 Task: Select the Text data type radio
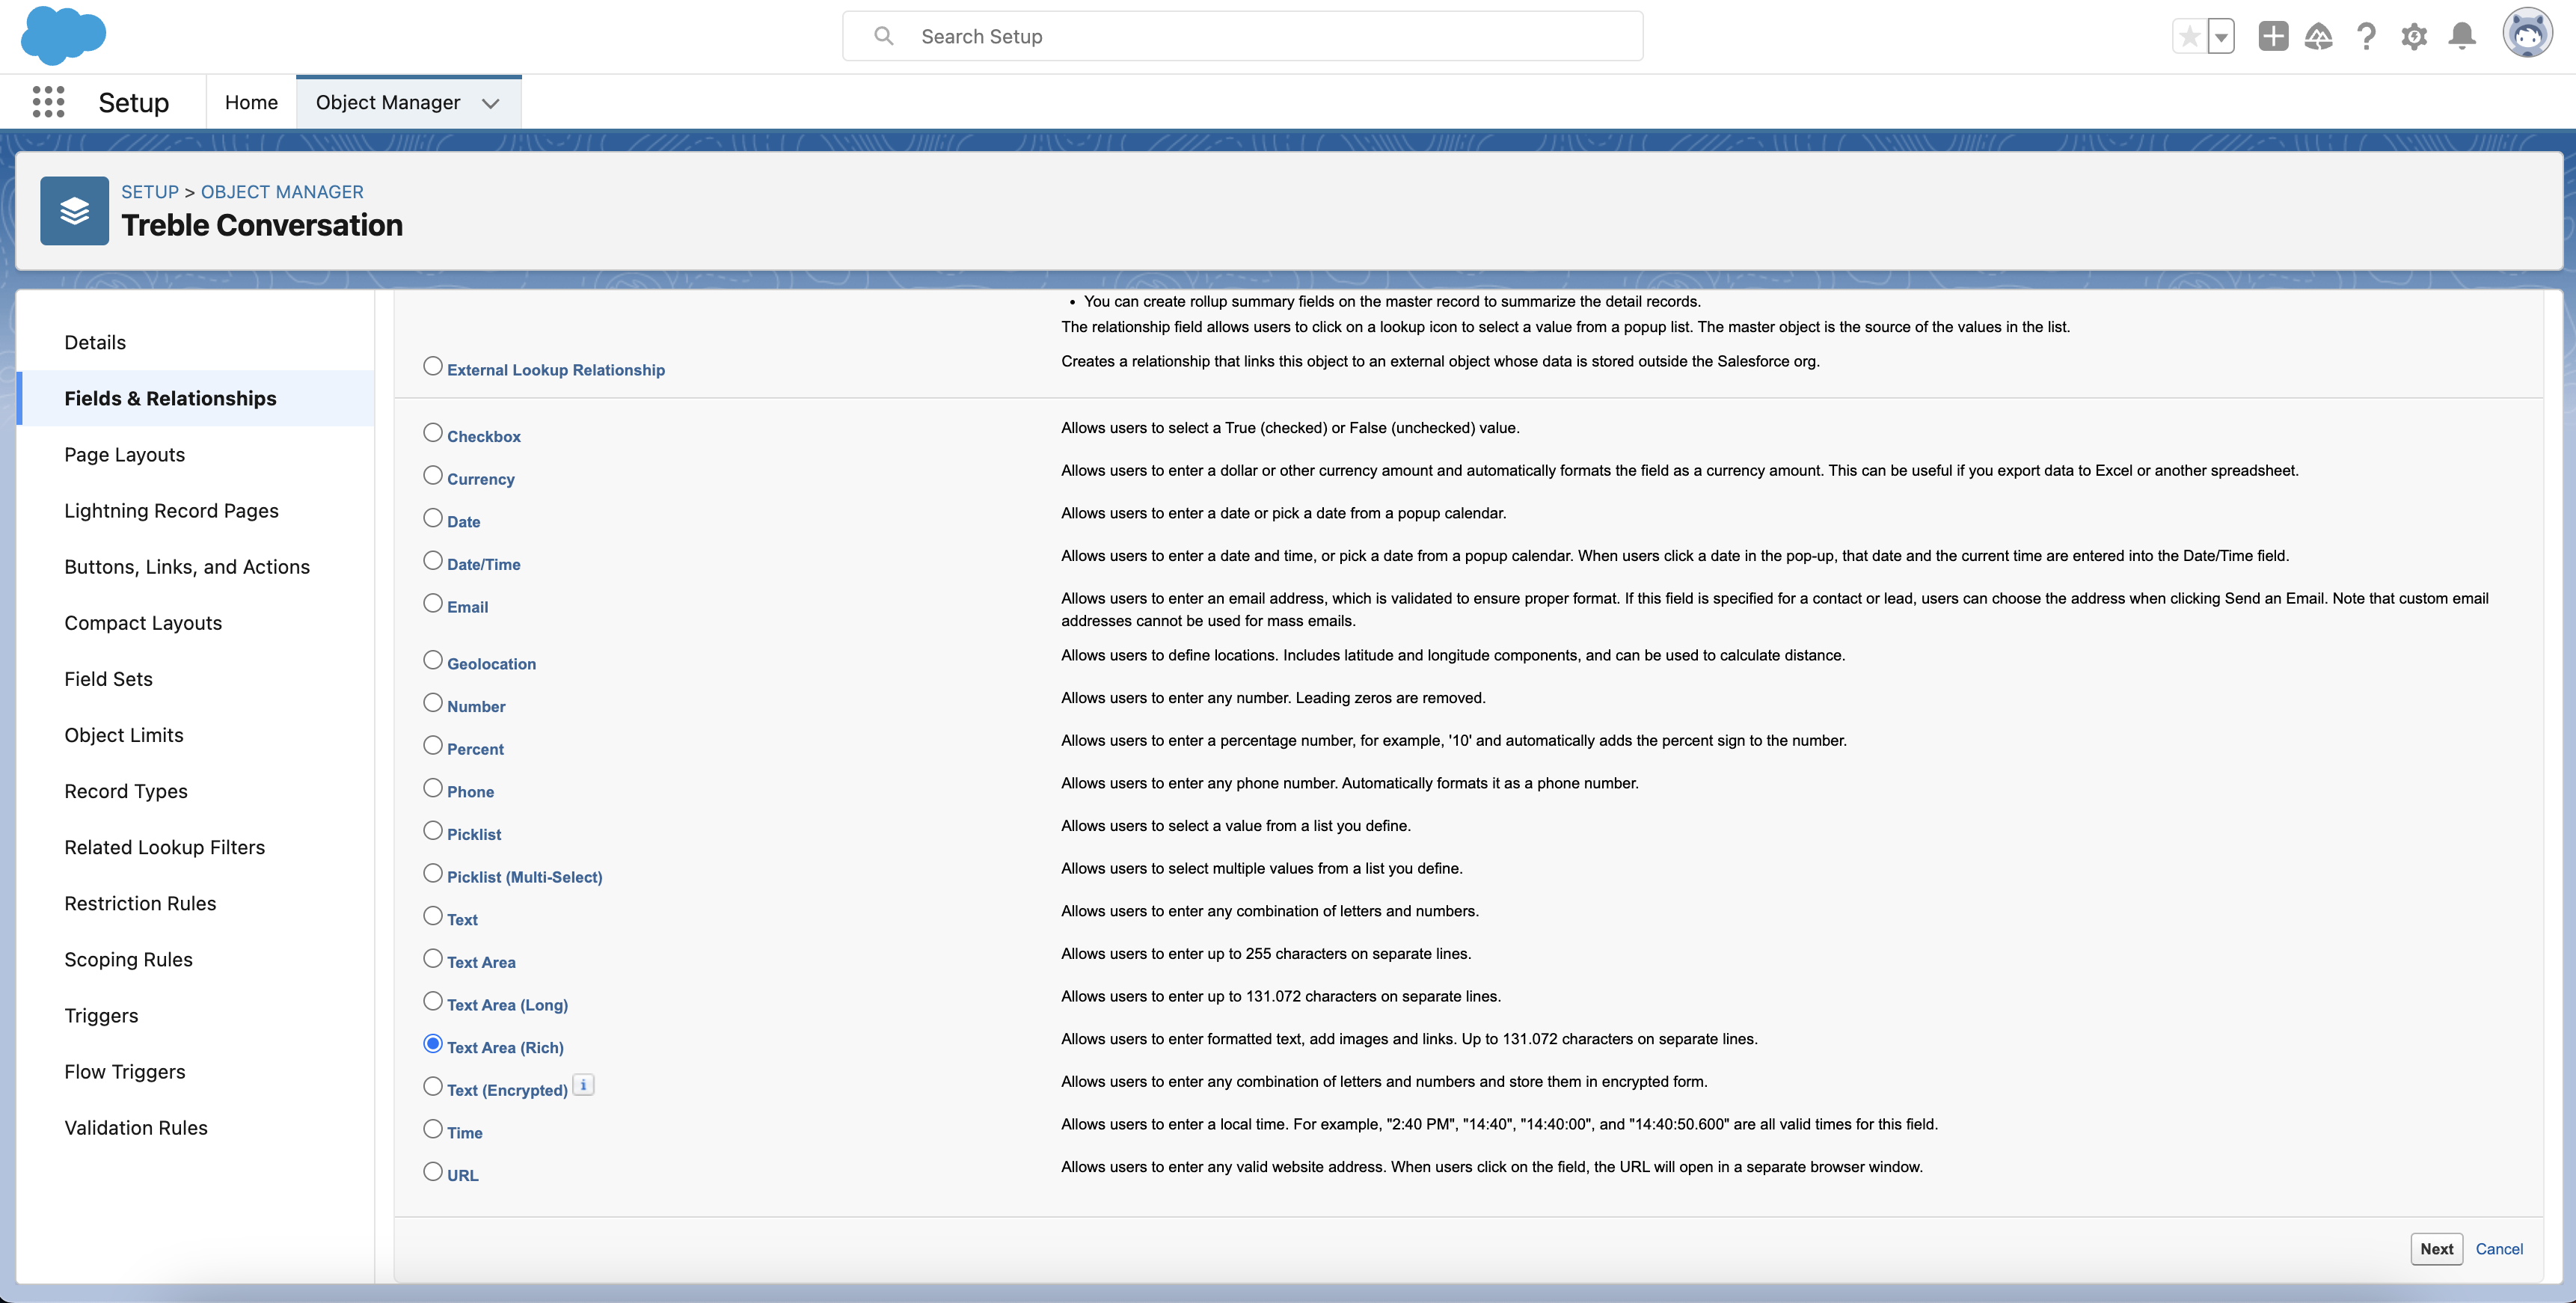[x=433, y=916]
